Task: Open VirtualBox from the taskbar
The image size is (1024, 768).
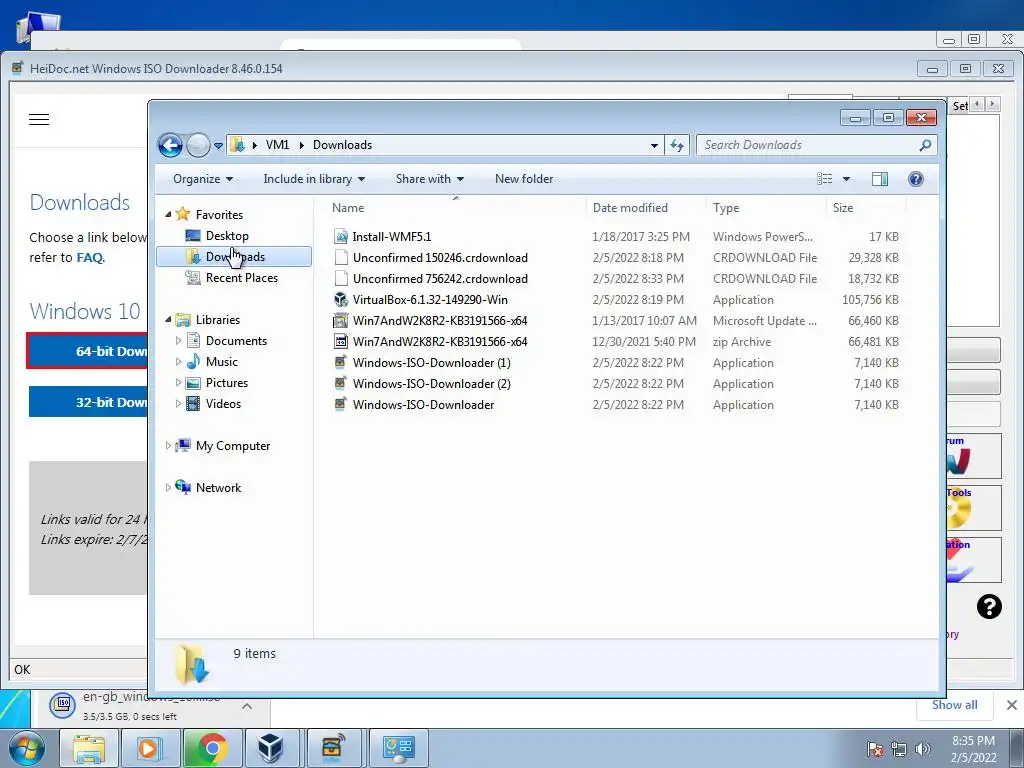Action: (270, 748)
